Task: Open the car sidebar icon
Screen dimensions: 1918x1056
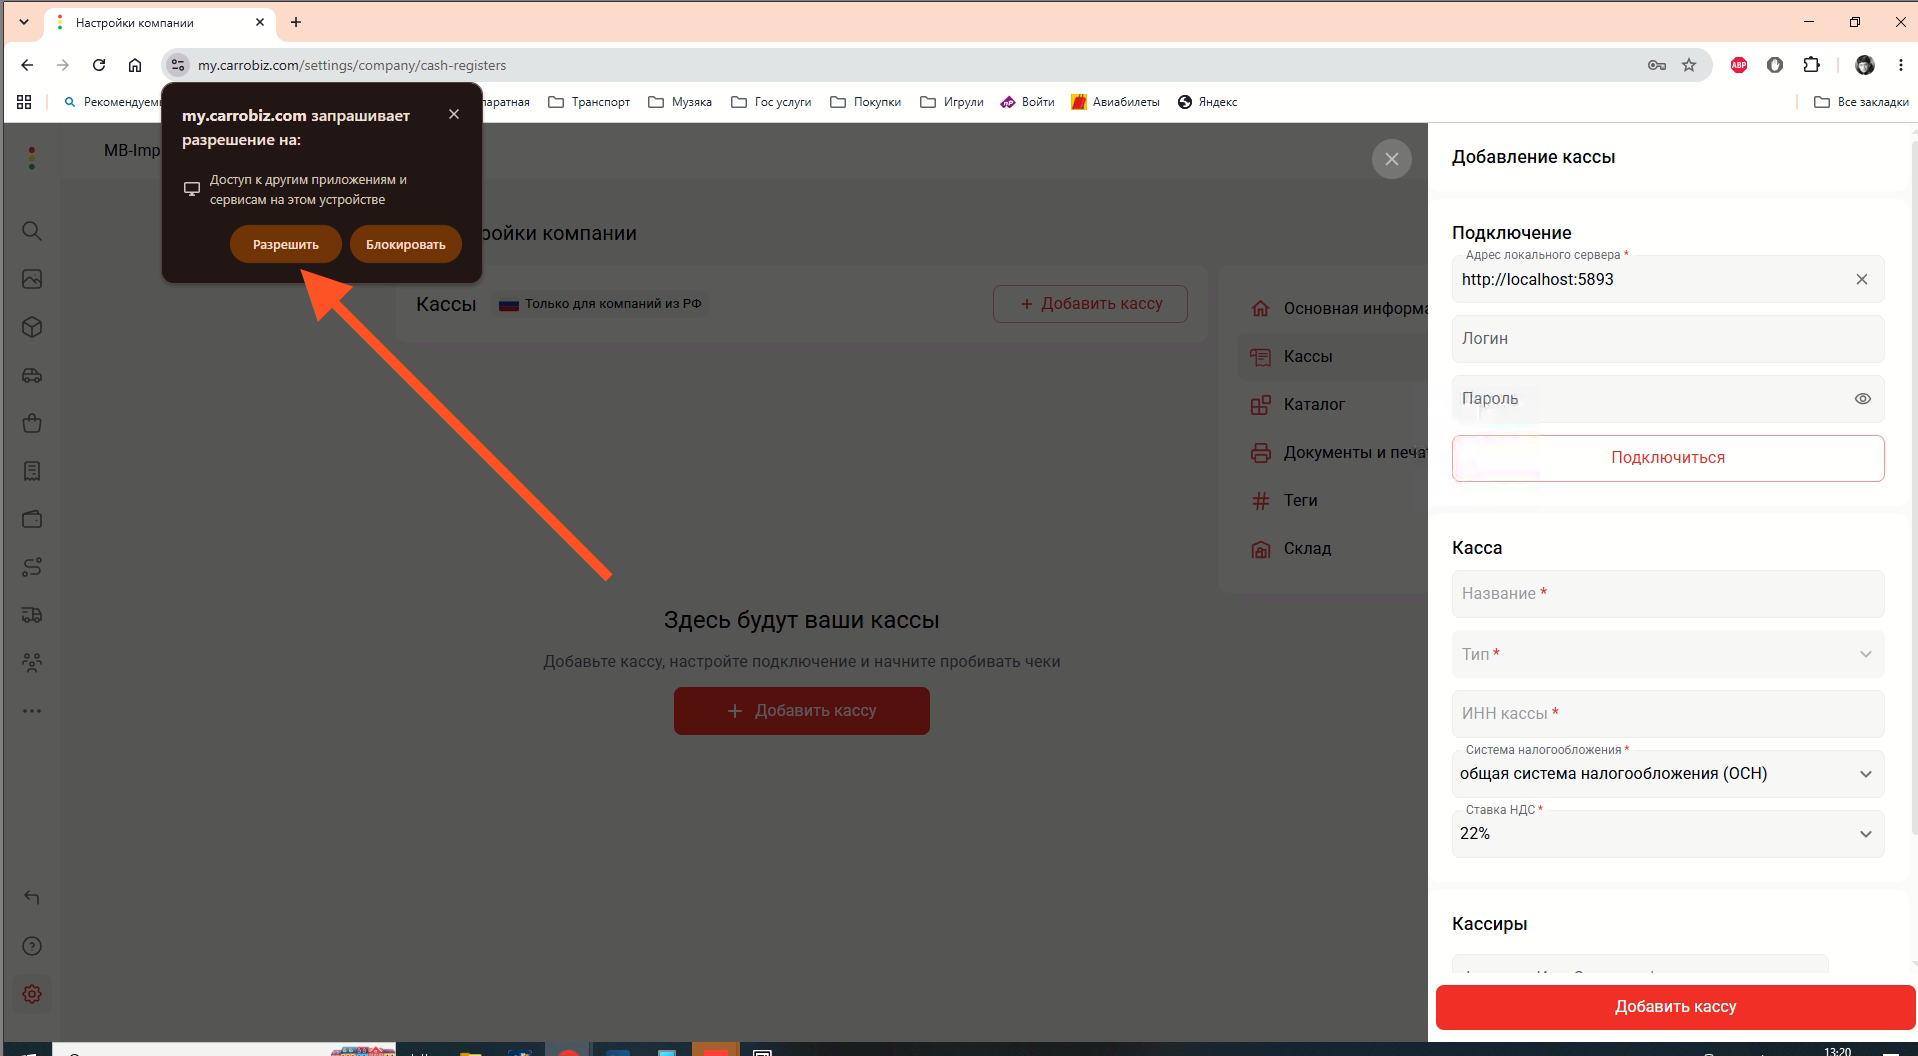Action: click(x=32, y=375)
